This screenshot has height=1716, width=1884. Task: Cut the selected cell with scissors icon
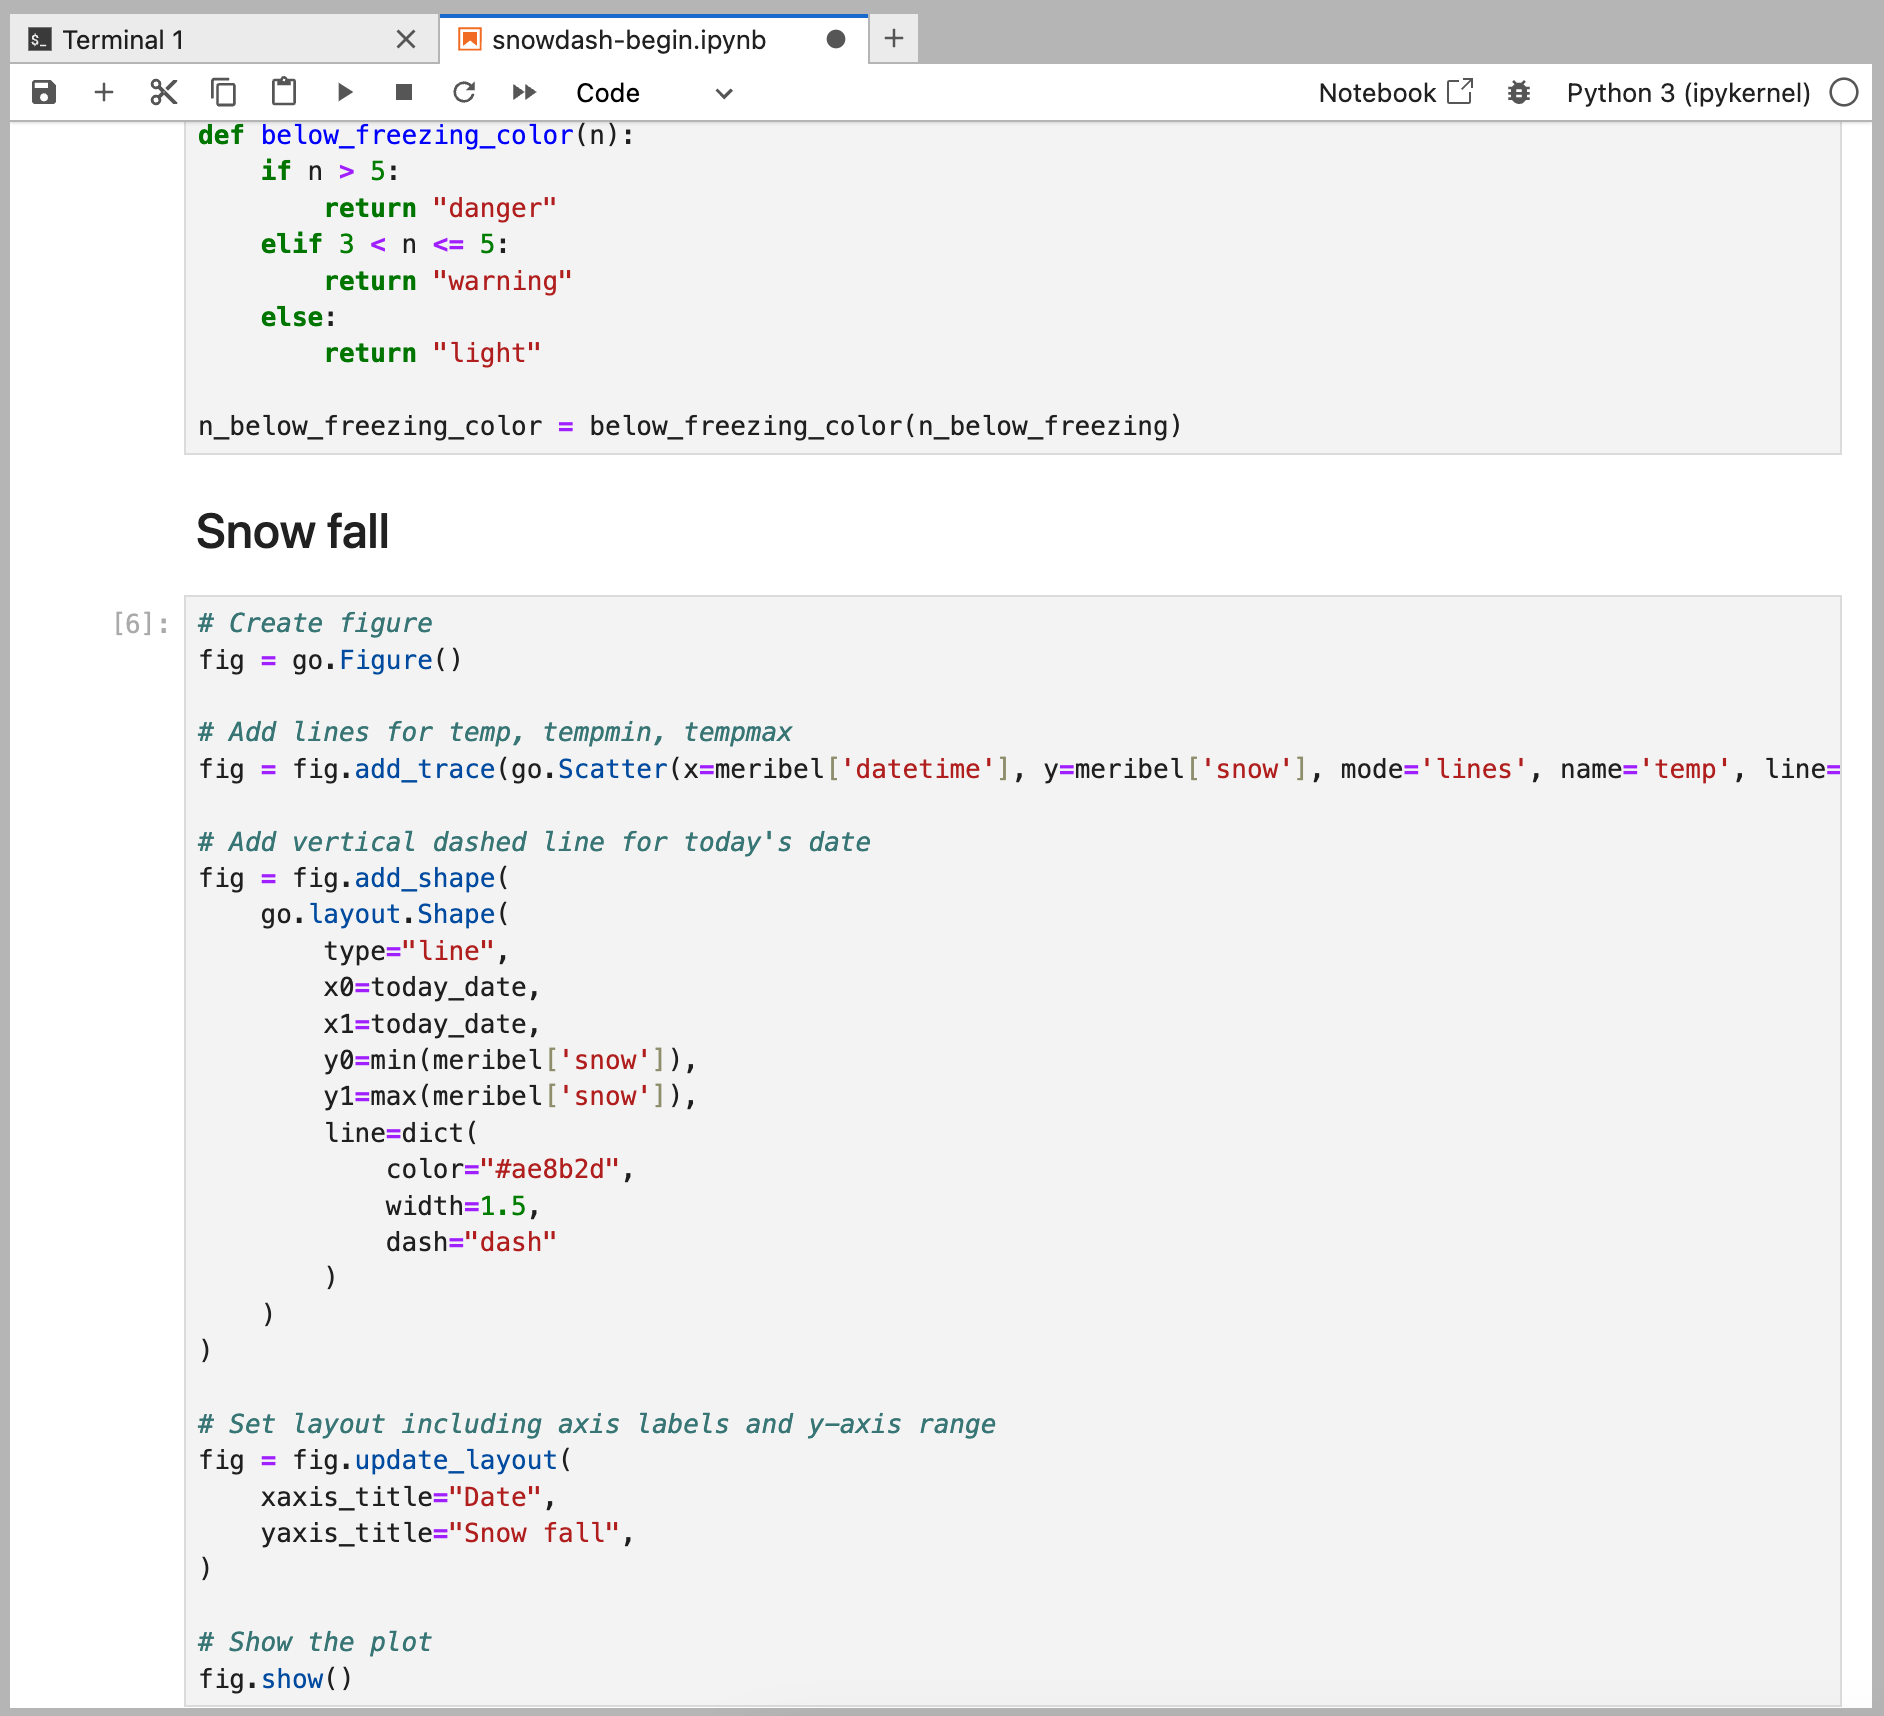(164, 93)
